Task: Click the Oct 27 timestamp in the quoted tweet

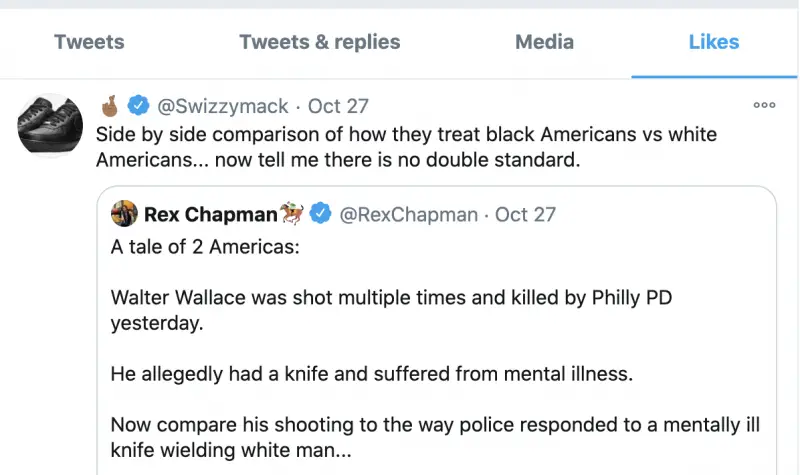Action: click(x=526, y=214)
